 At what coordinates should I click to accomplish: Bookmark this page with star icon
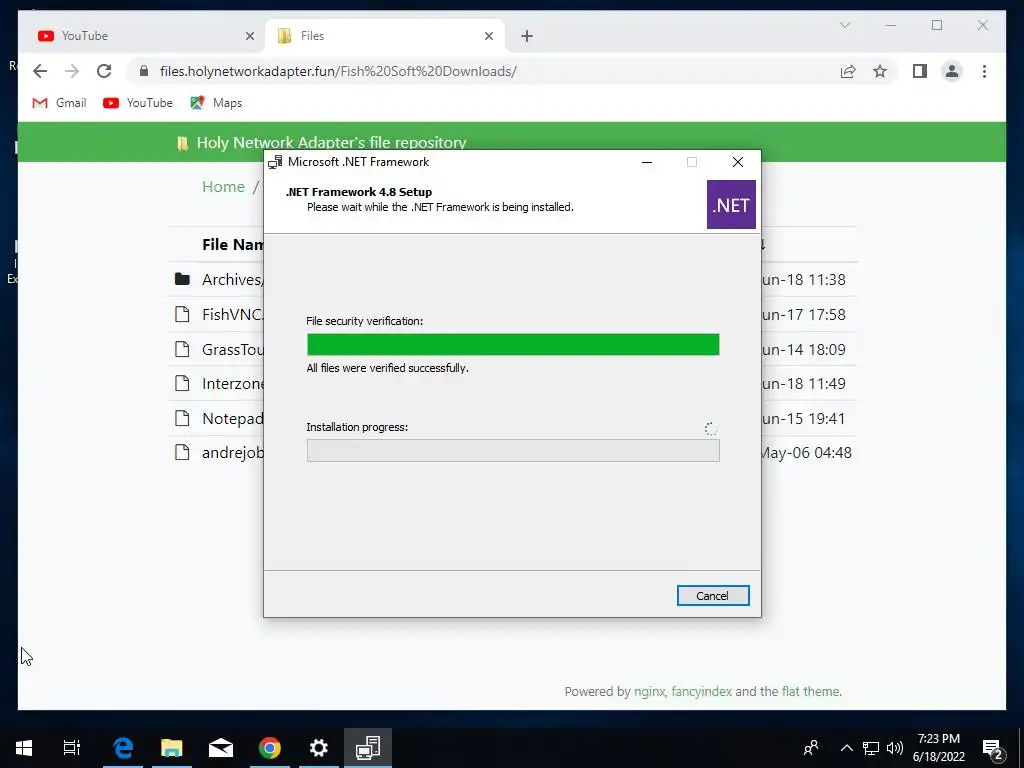click(880, 71)
